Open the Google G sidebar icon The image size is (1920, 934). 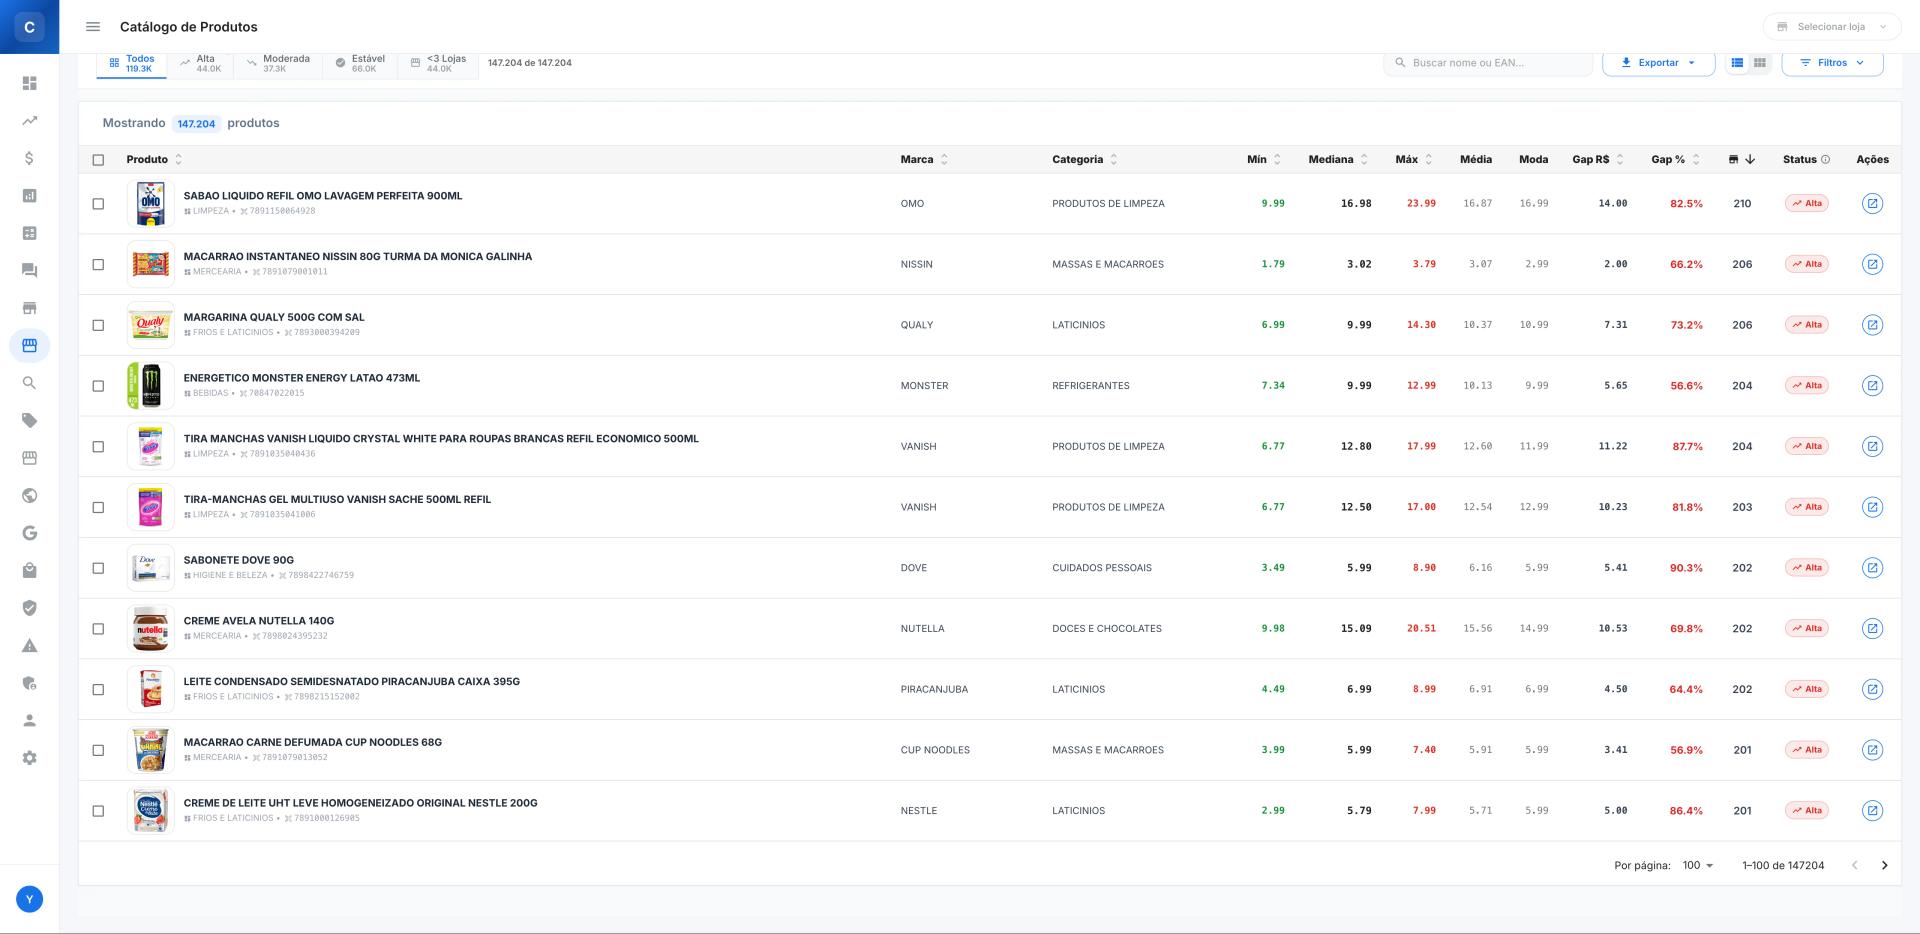coord(29,533)
